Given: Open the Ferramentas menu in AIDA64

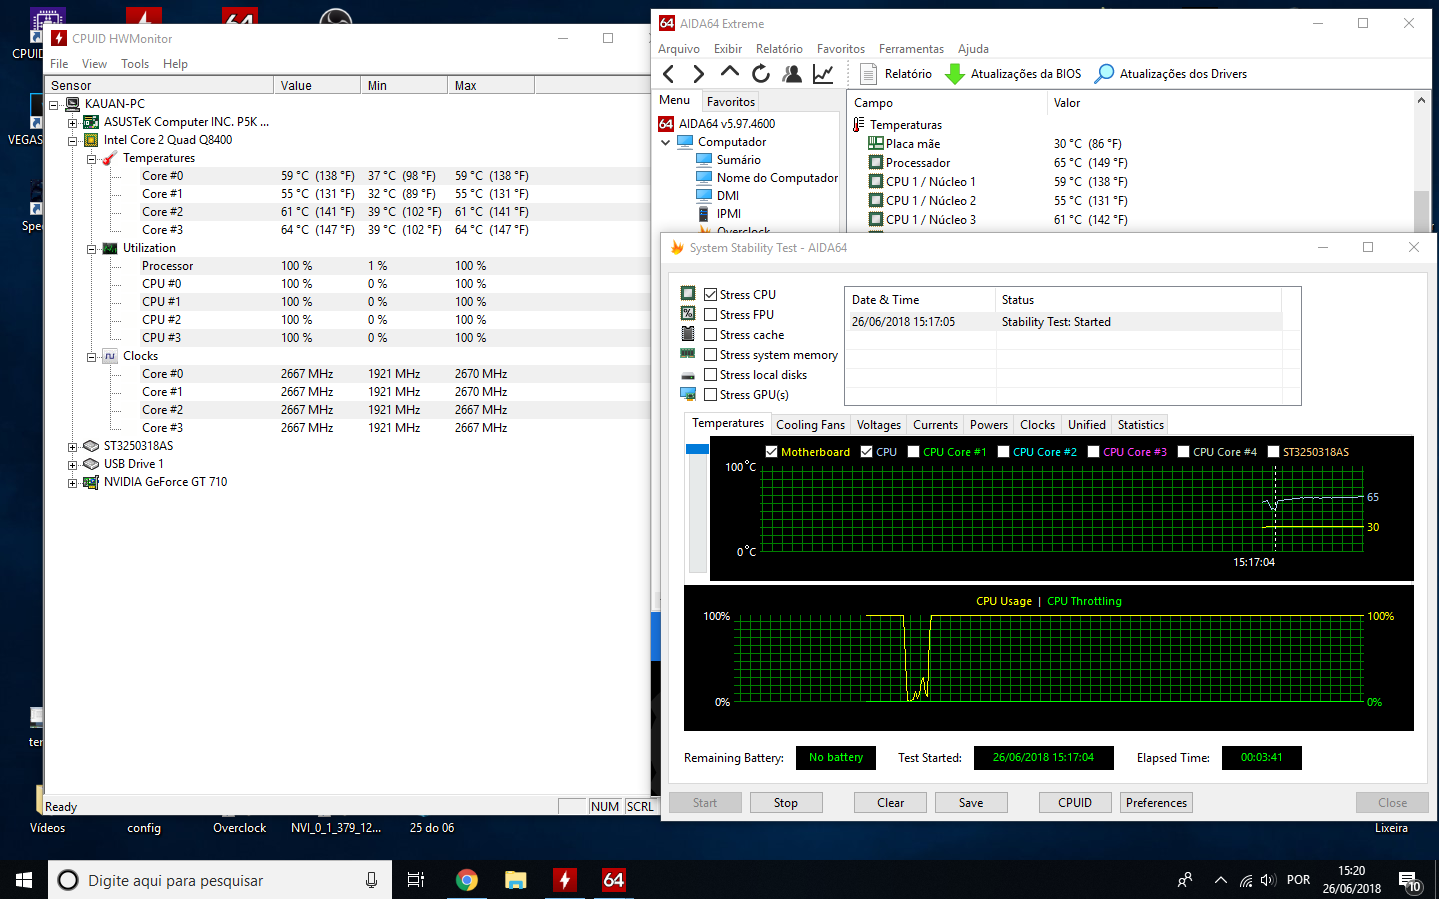Looking at the screenshot, I should click(x=911, y=49).
